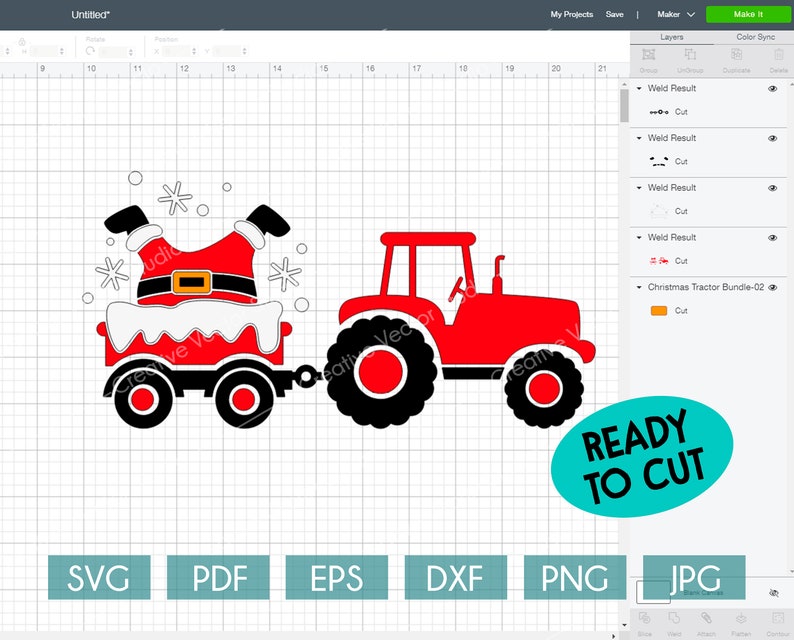Screen dimensions: 794x640
Task: Toggle visibility of trailer hitch Weld Result layer
Action: coord(772,89)
